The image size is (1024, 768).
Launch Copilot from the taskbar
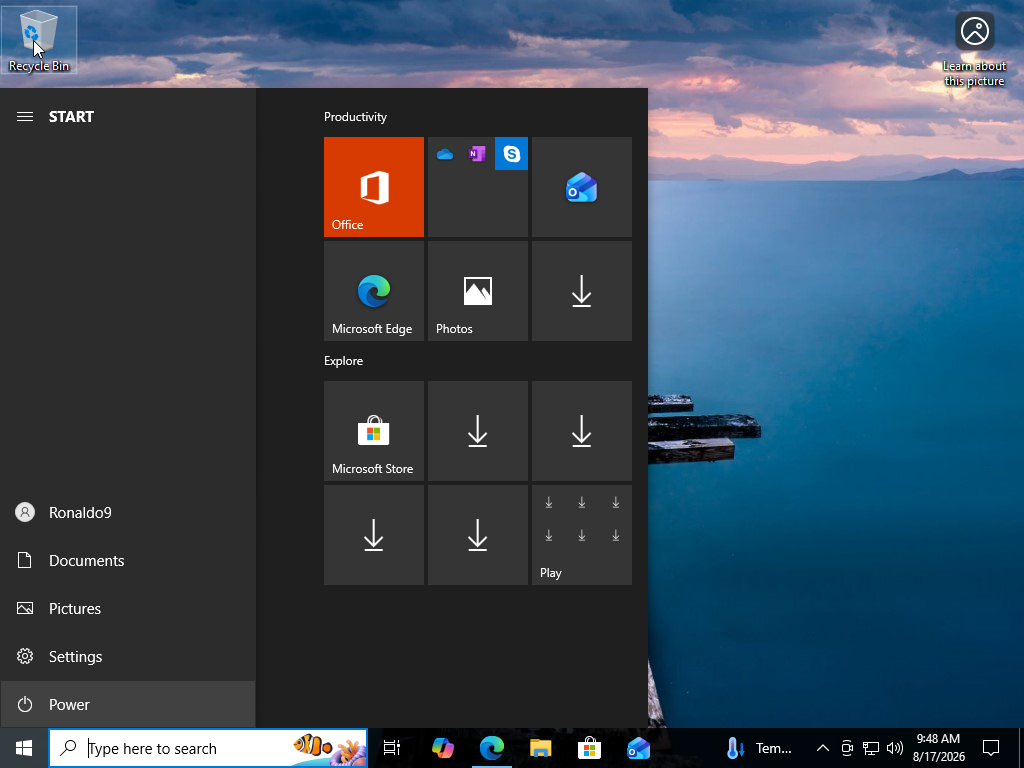pos(442,748)
